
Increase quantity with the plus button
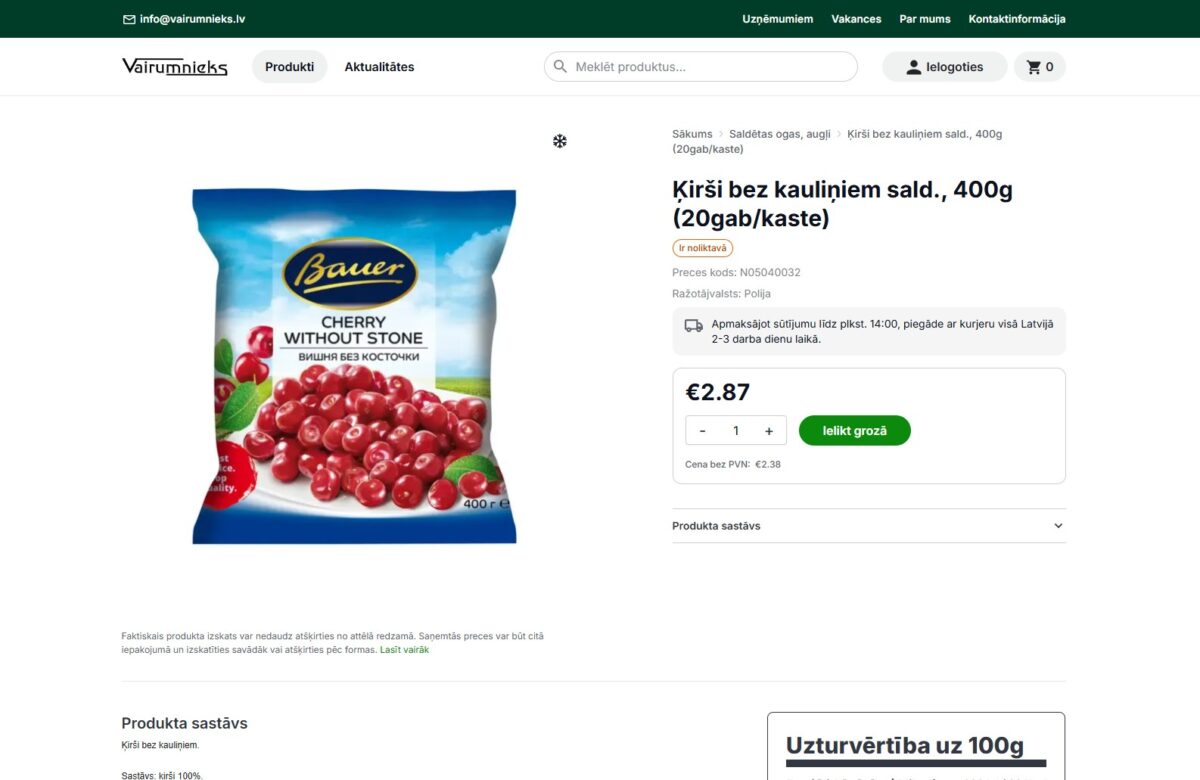coord(768,430)
